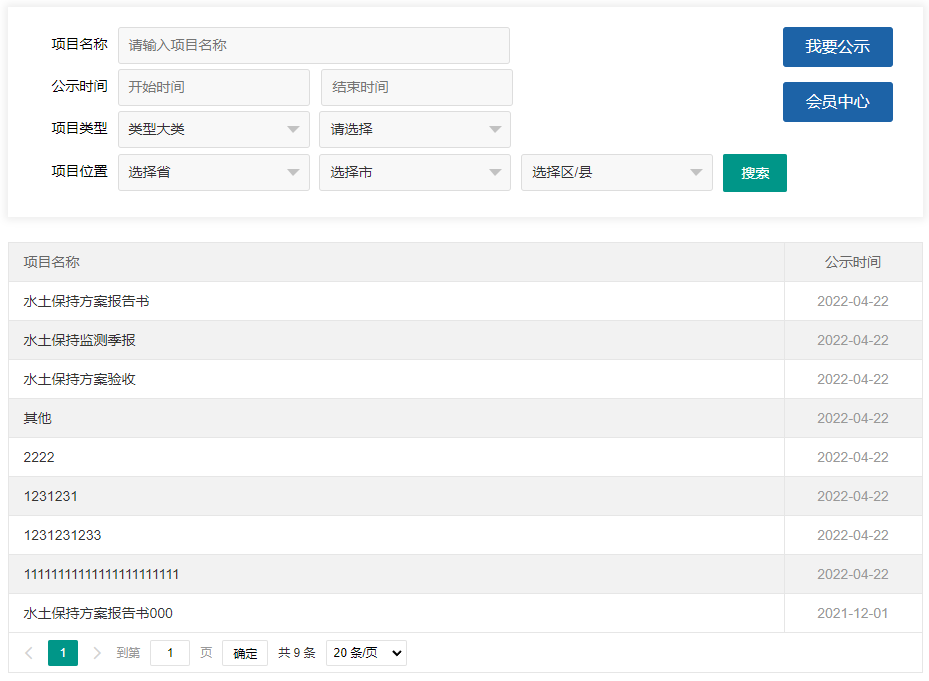Select page 1 in the pagination
The height and width of the screenshot is (681, 929).
tap(63, 652)
